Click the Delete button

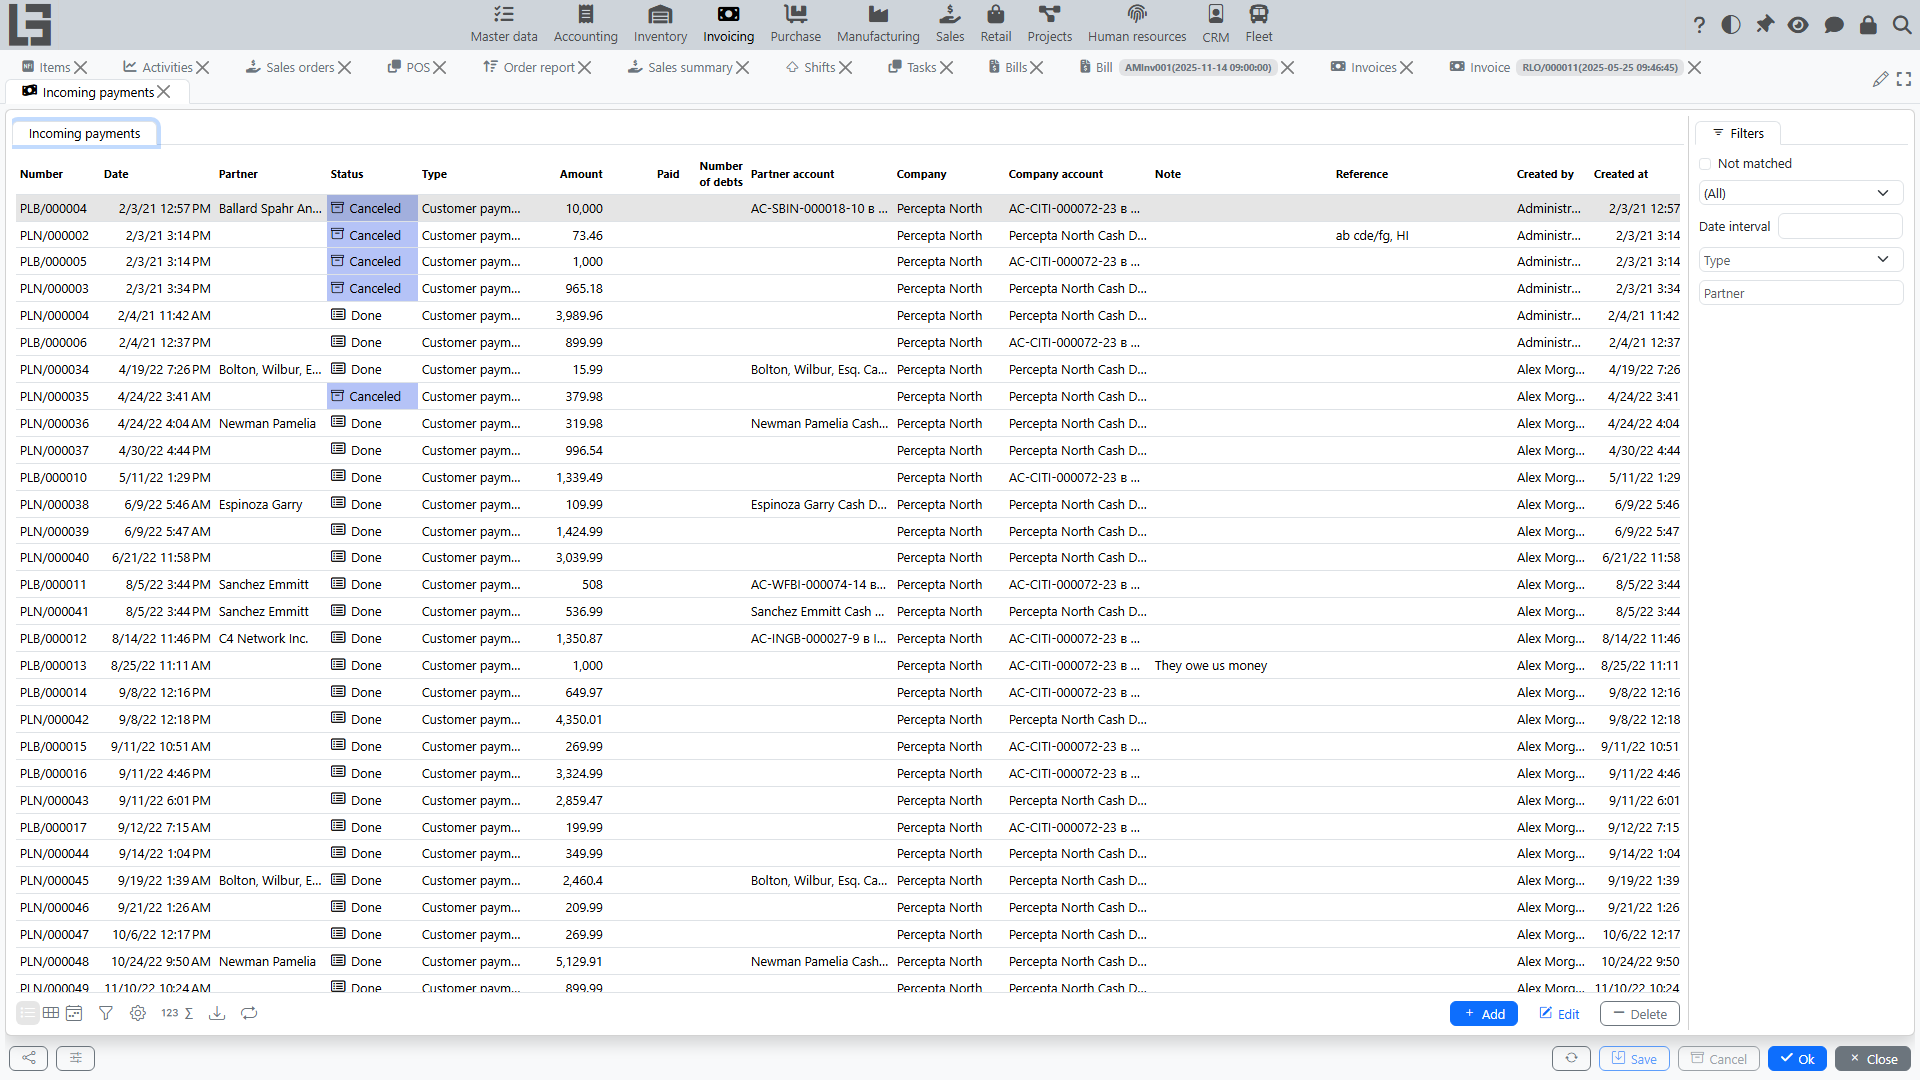(1639, 1013)
